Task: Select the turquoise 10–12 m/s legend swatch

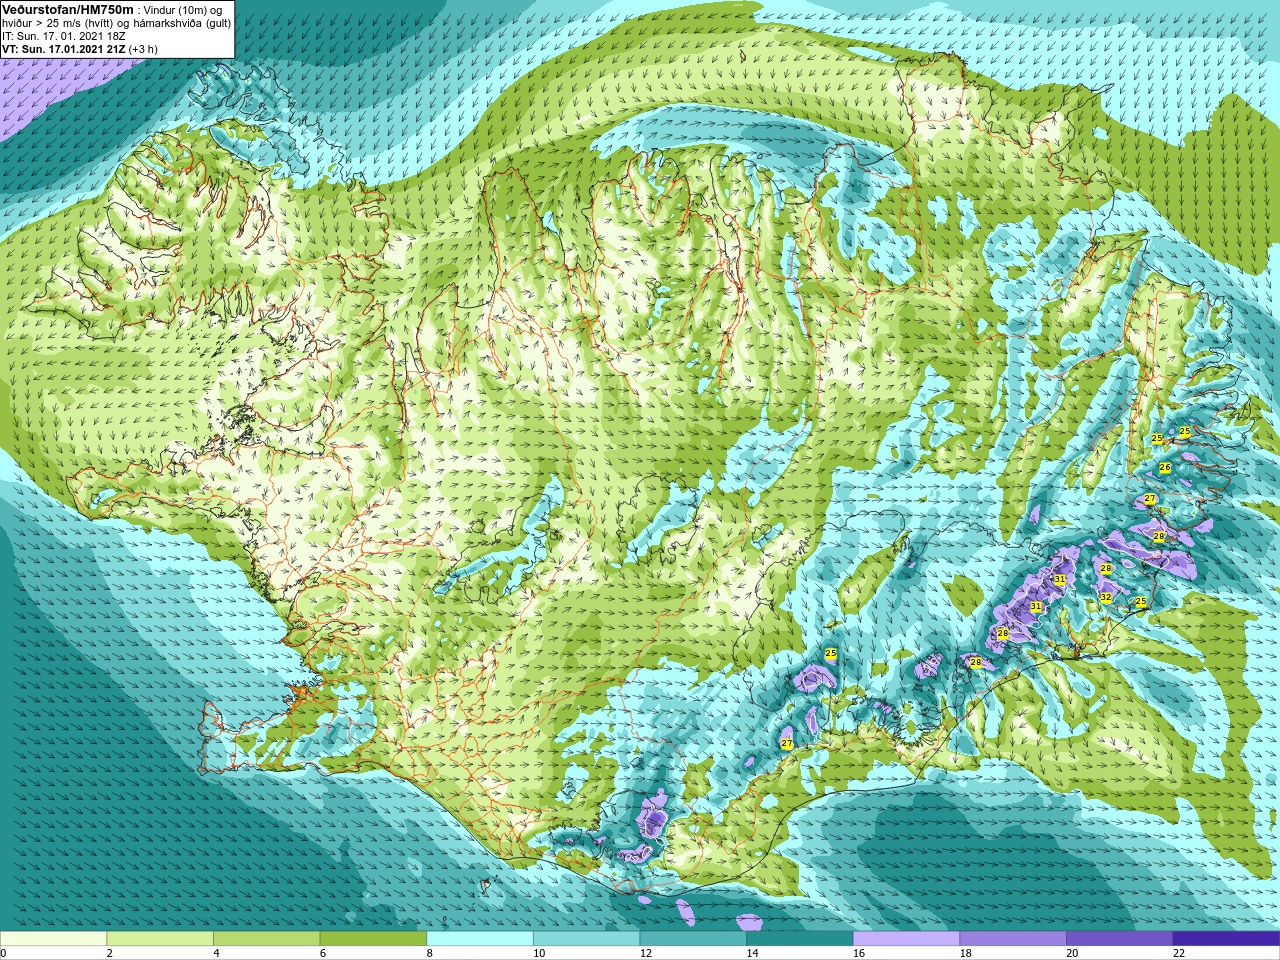Action: pos(586,939)
